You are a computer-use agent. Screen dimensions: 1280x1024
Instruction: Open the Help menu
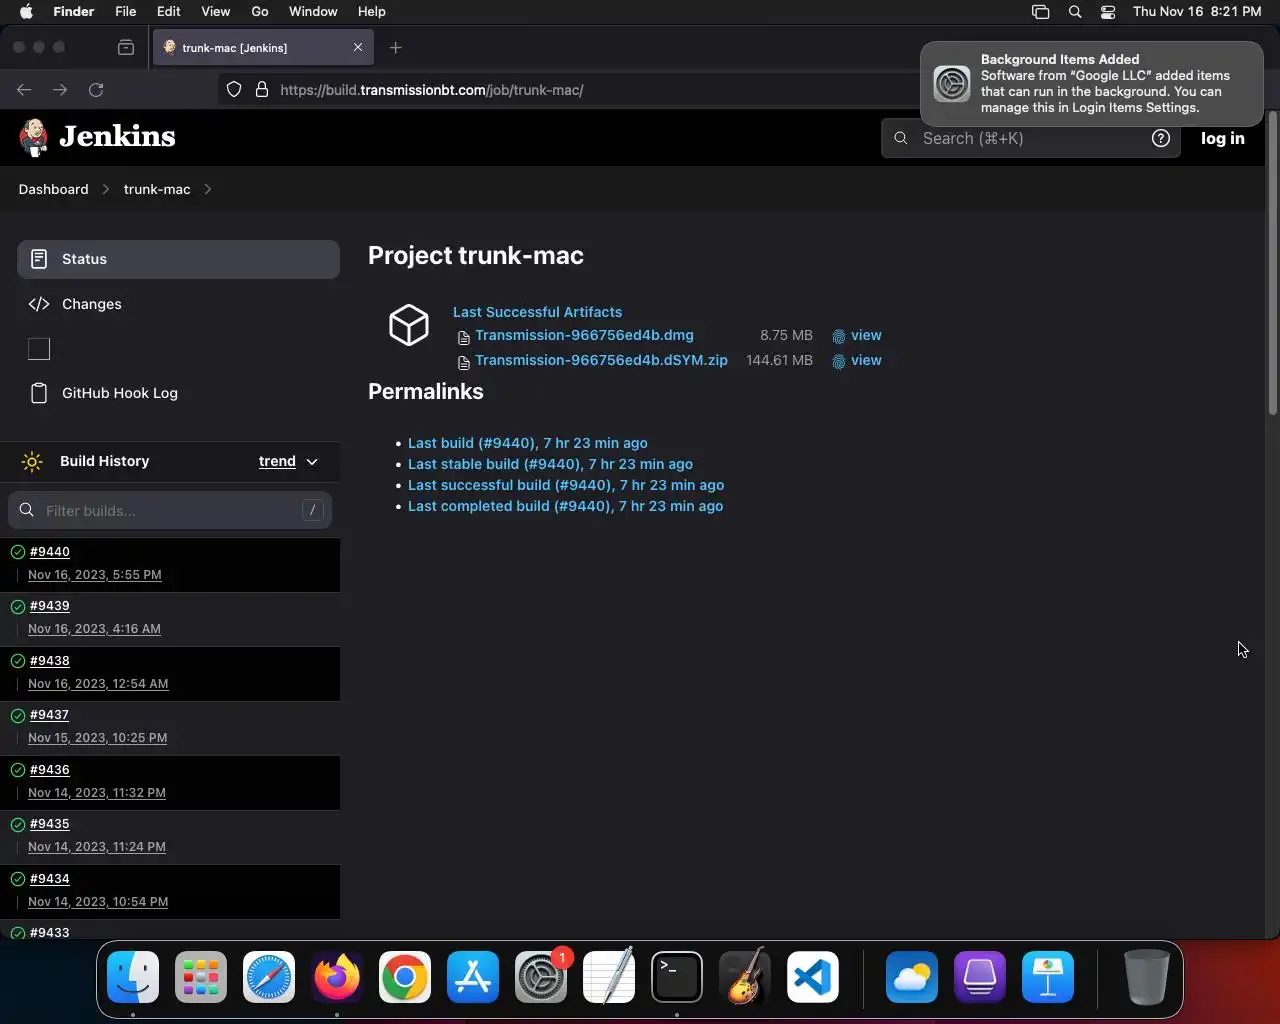tap(372, 12)
